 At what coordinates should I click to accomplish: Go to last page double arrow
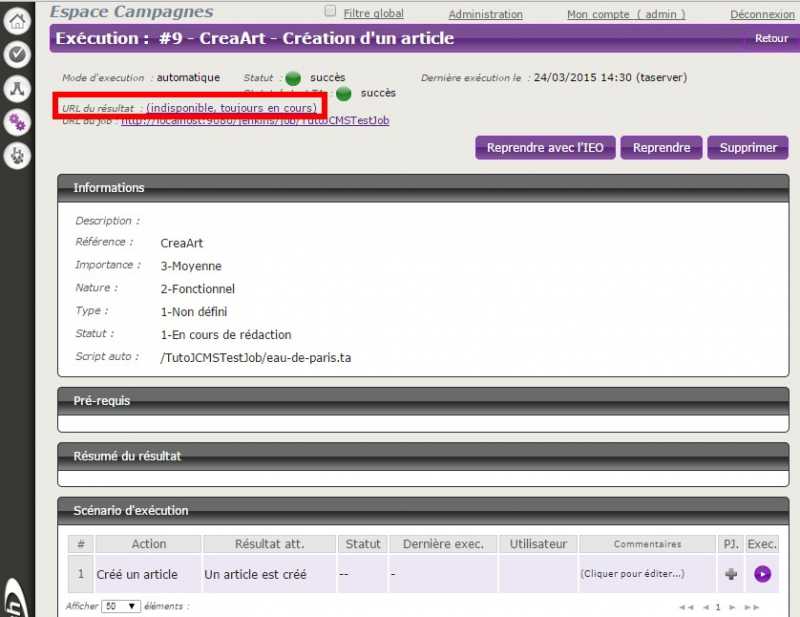(752, 607)
